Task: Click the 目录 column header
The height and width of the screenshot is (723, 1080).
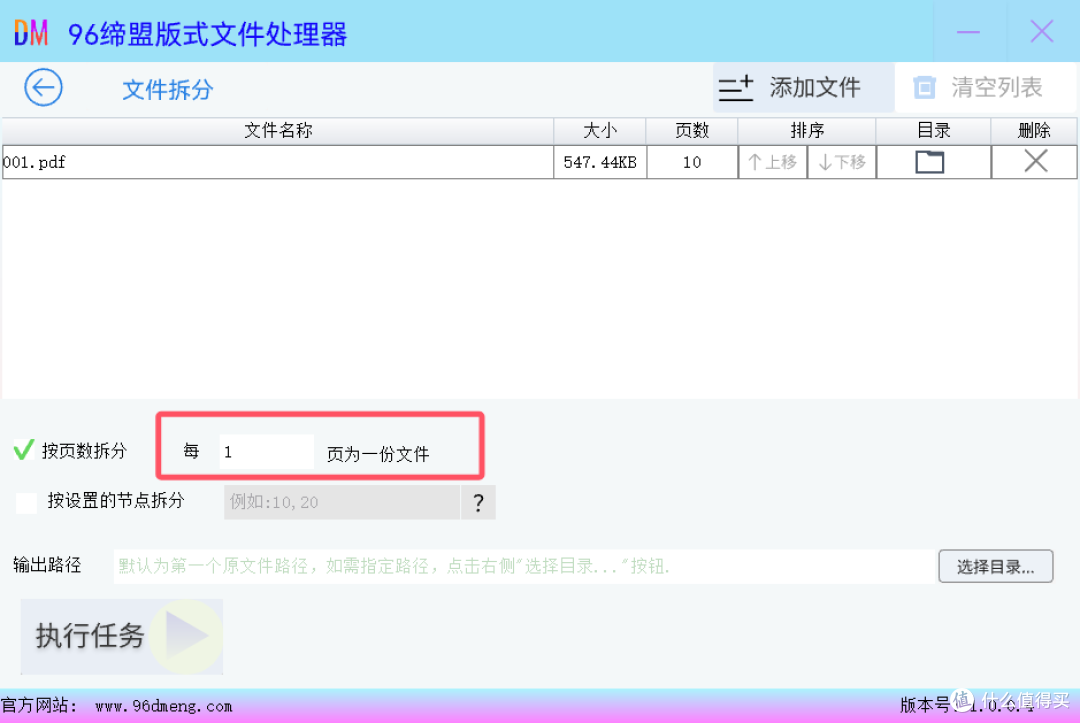Action: pos(933,131)
